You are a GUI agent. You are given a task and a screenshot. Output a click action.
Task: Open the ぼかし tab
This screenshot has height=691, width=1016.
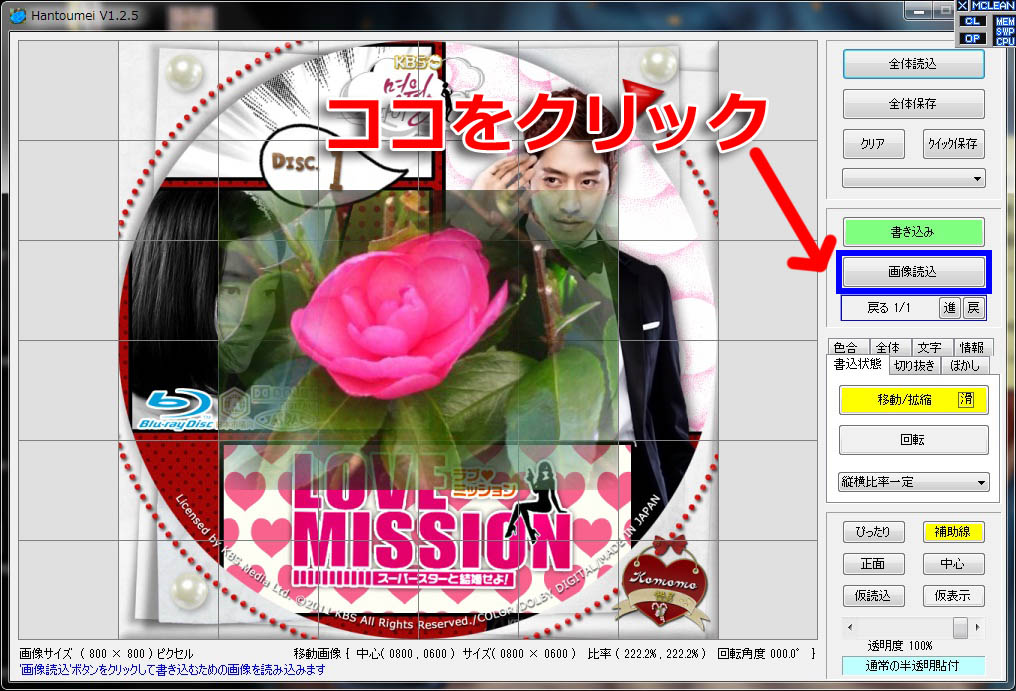tap(965, 366)
